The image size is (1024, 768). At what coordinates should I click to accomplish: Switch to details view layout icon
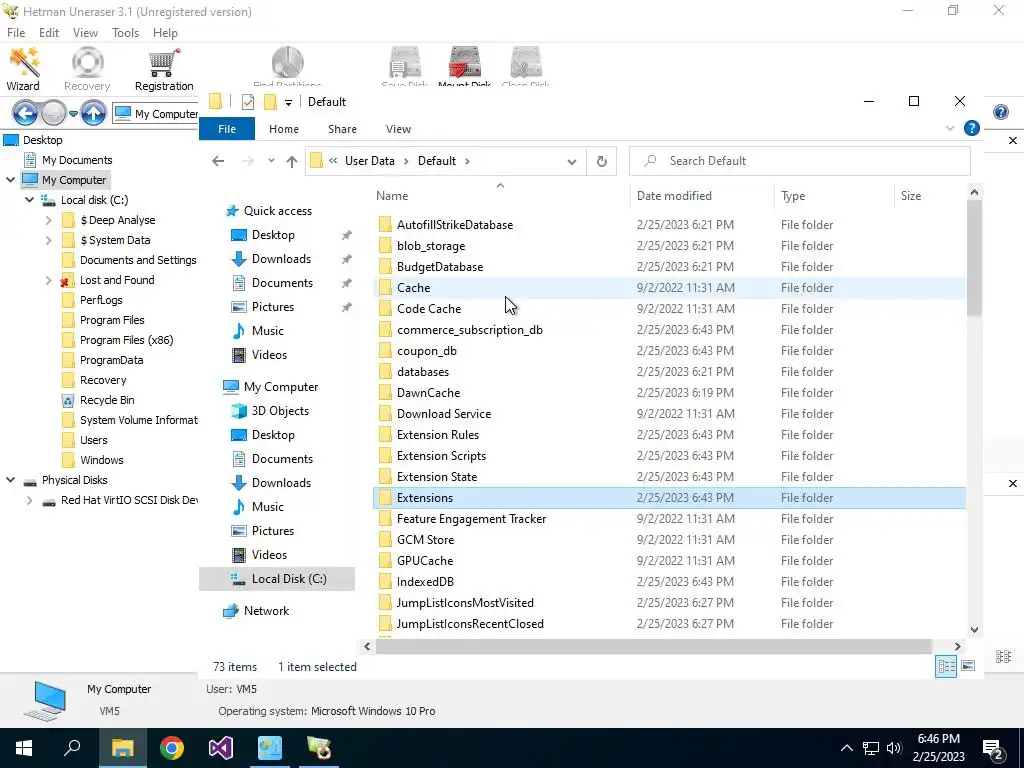946,666
